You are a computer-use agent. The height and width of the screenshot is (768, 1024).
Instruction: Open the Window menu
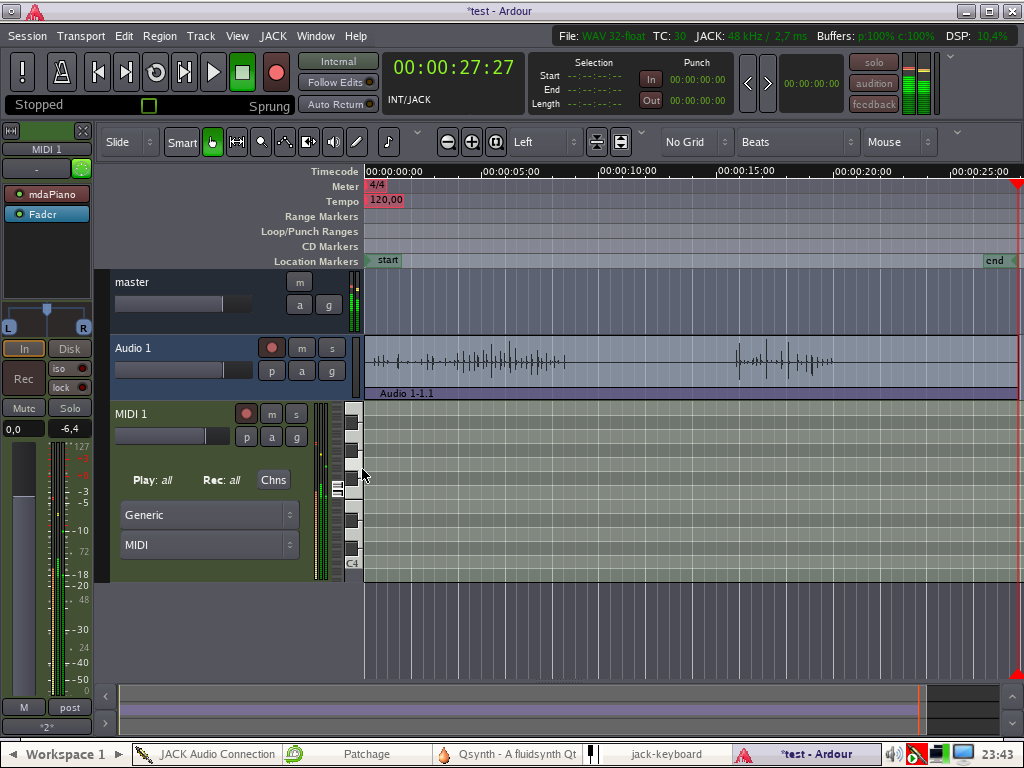(315, 36)
